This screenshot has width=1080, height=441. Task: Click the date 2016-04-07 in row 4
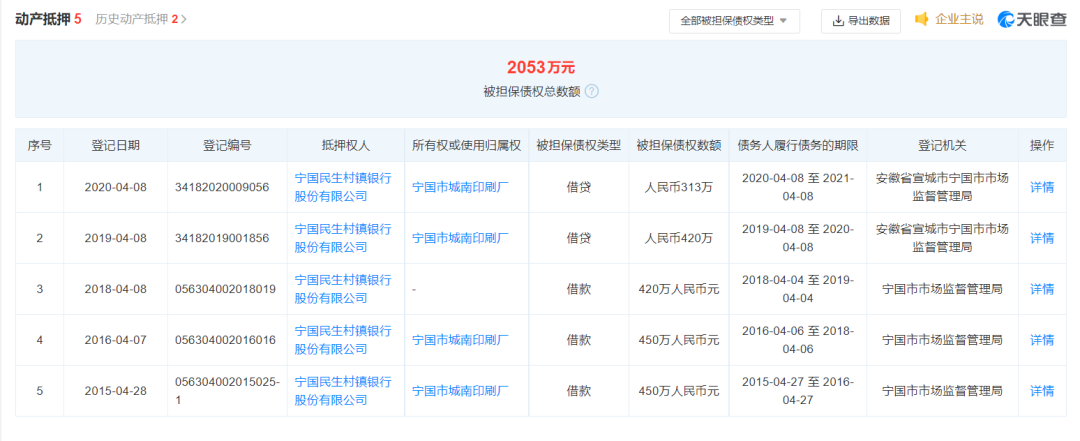[116, 340]
